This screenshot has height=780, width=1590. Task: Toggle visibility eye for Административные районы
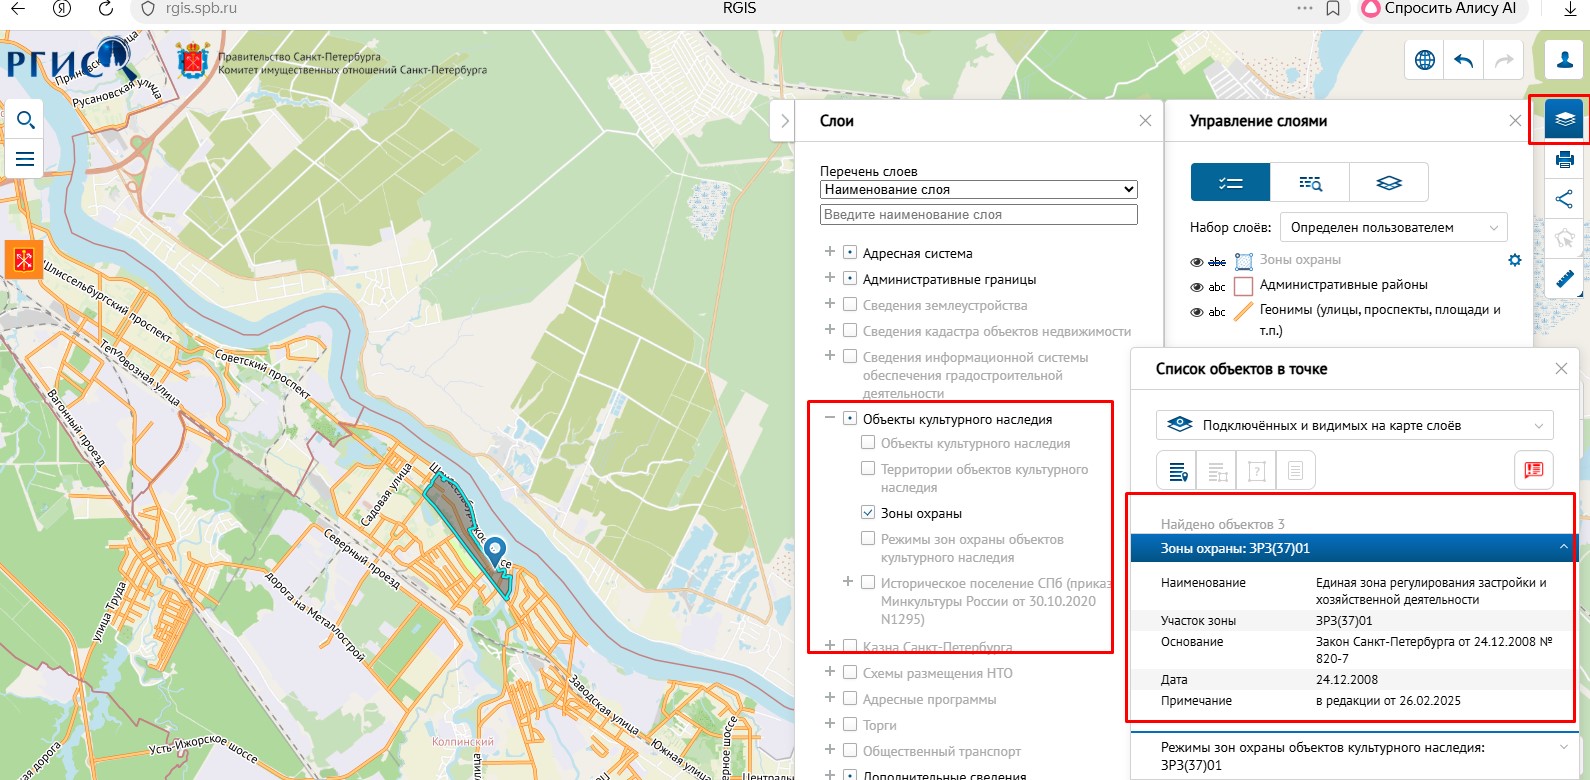point(1196,287)
